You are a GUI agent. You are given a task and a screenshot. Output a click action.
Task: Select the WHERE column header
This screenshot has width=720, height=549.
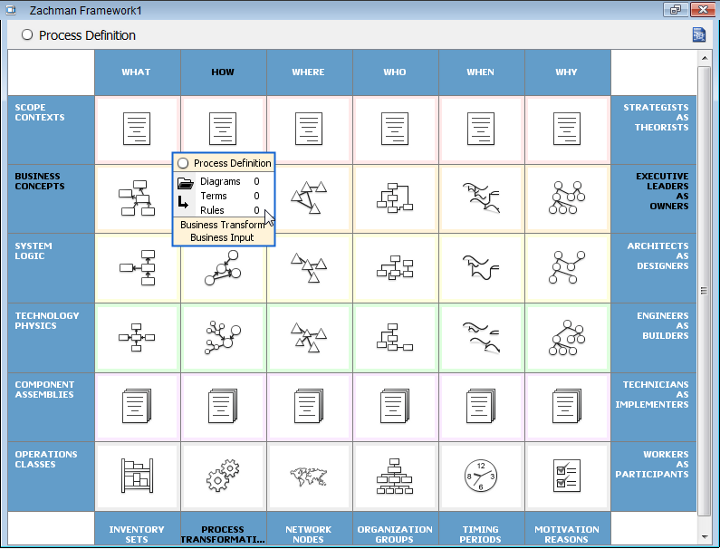coord(309,72)
